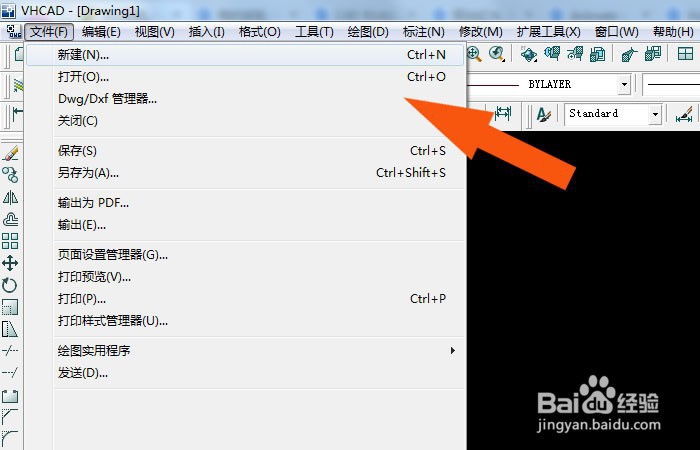Open the dimension style brush icon
Screen dimensions: 700x450
(684, 114)
